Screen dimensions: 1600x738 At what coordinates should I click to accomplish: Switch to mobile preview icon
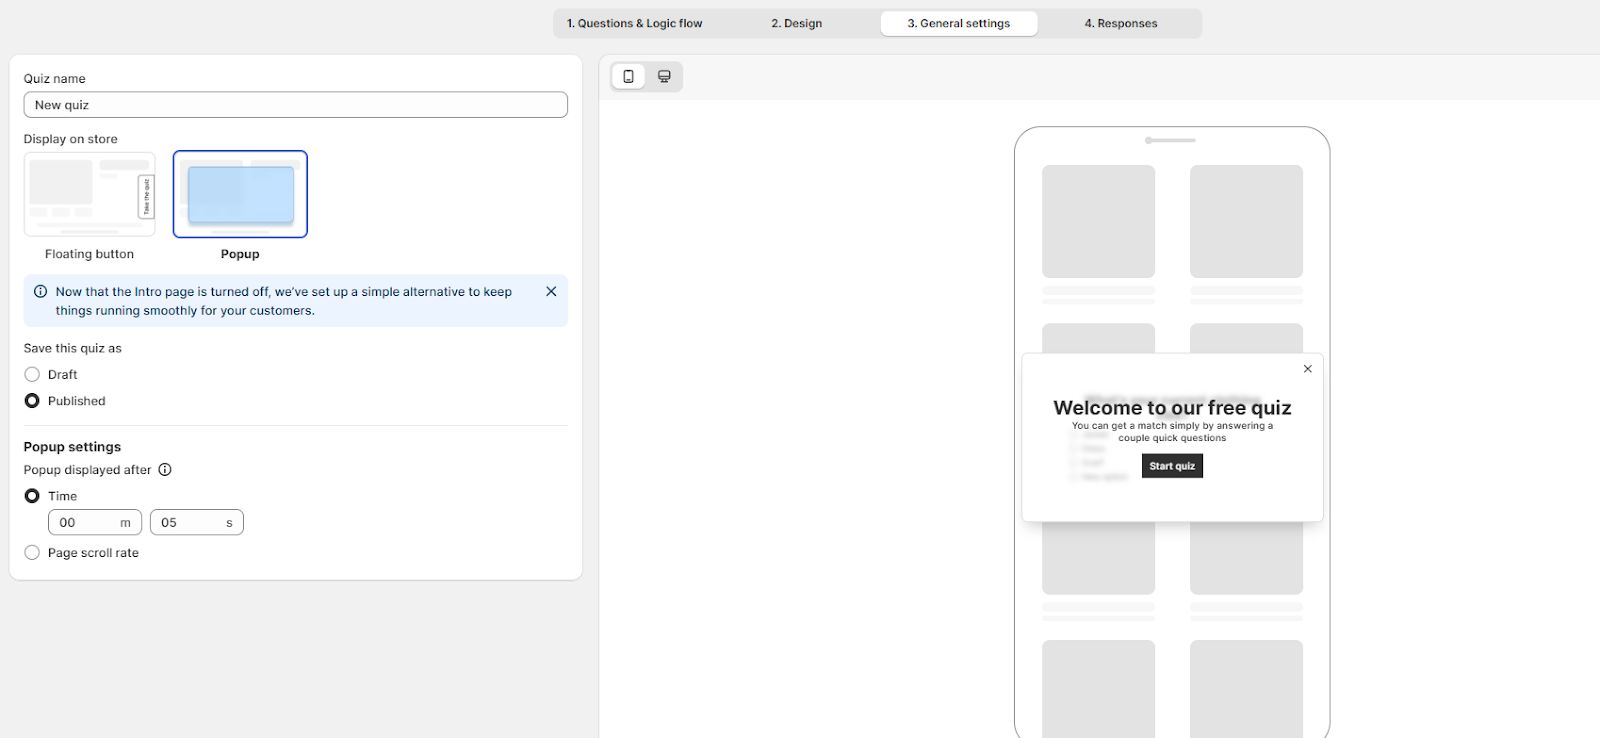(x=628, y=76)
